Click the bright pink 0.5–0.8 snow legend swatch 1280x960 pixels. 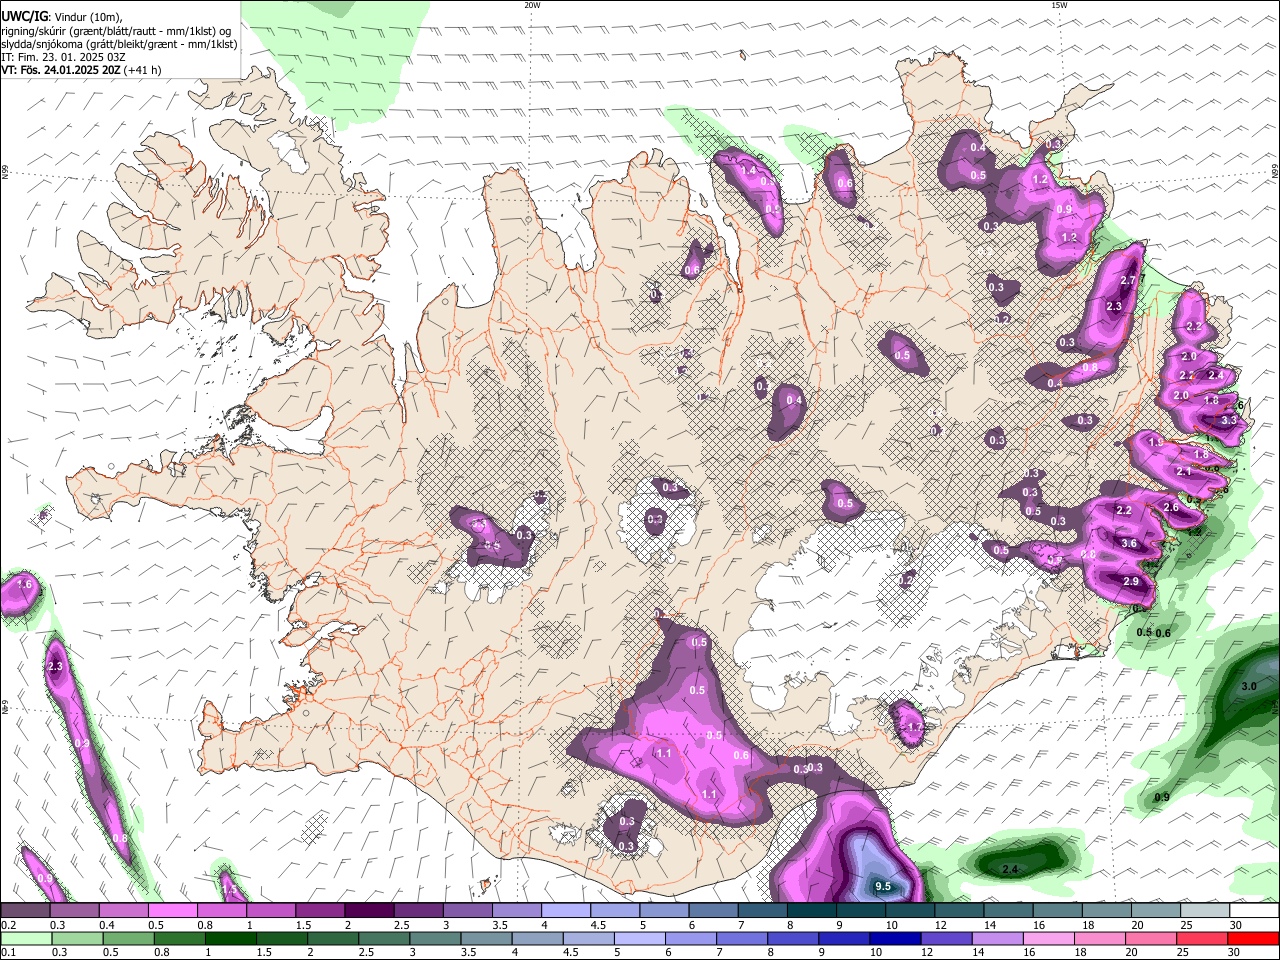172,910
